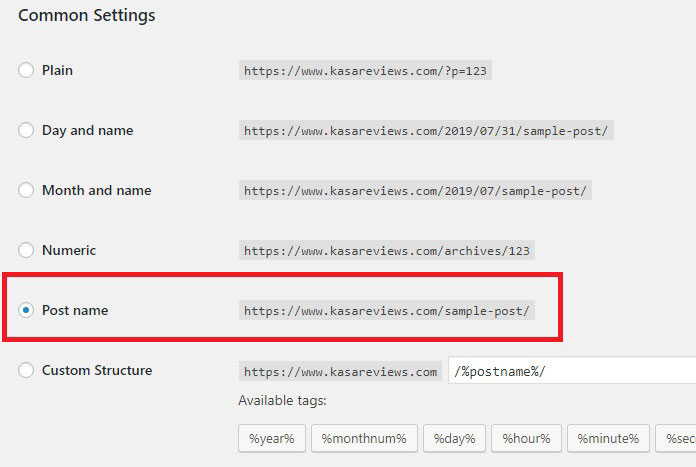Select the Post name radio button

tap(26, 311)
